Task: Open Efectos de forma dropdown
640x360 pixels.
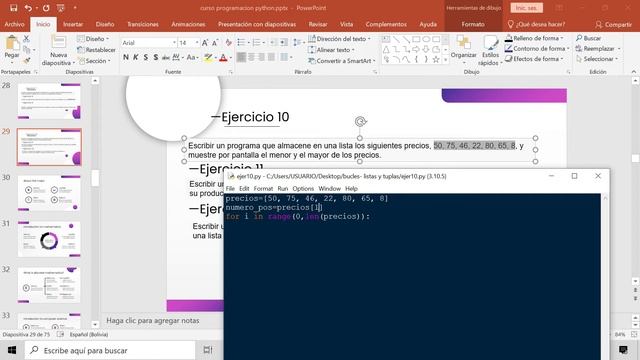Action: (534, 59)
